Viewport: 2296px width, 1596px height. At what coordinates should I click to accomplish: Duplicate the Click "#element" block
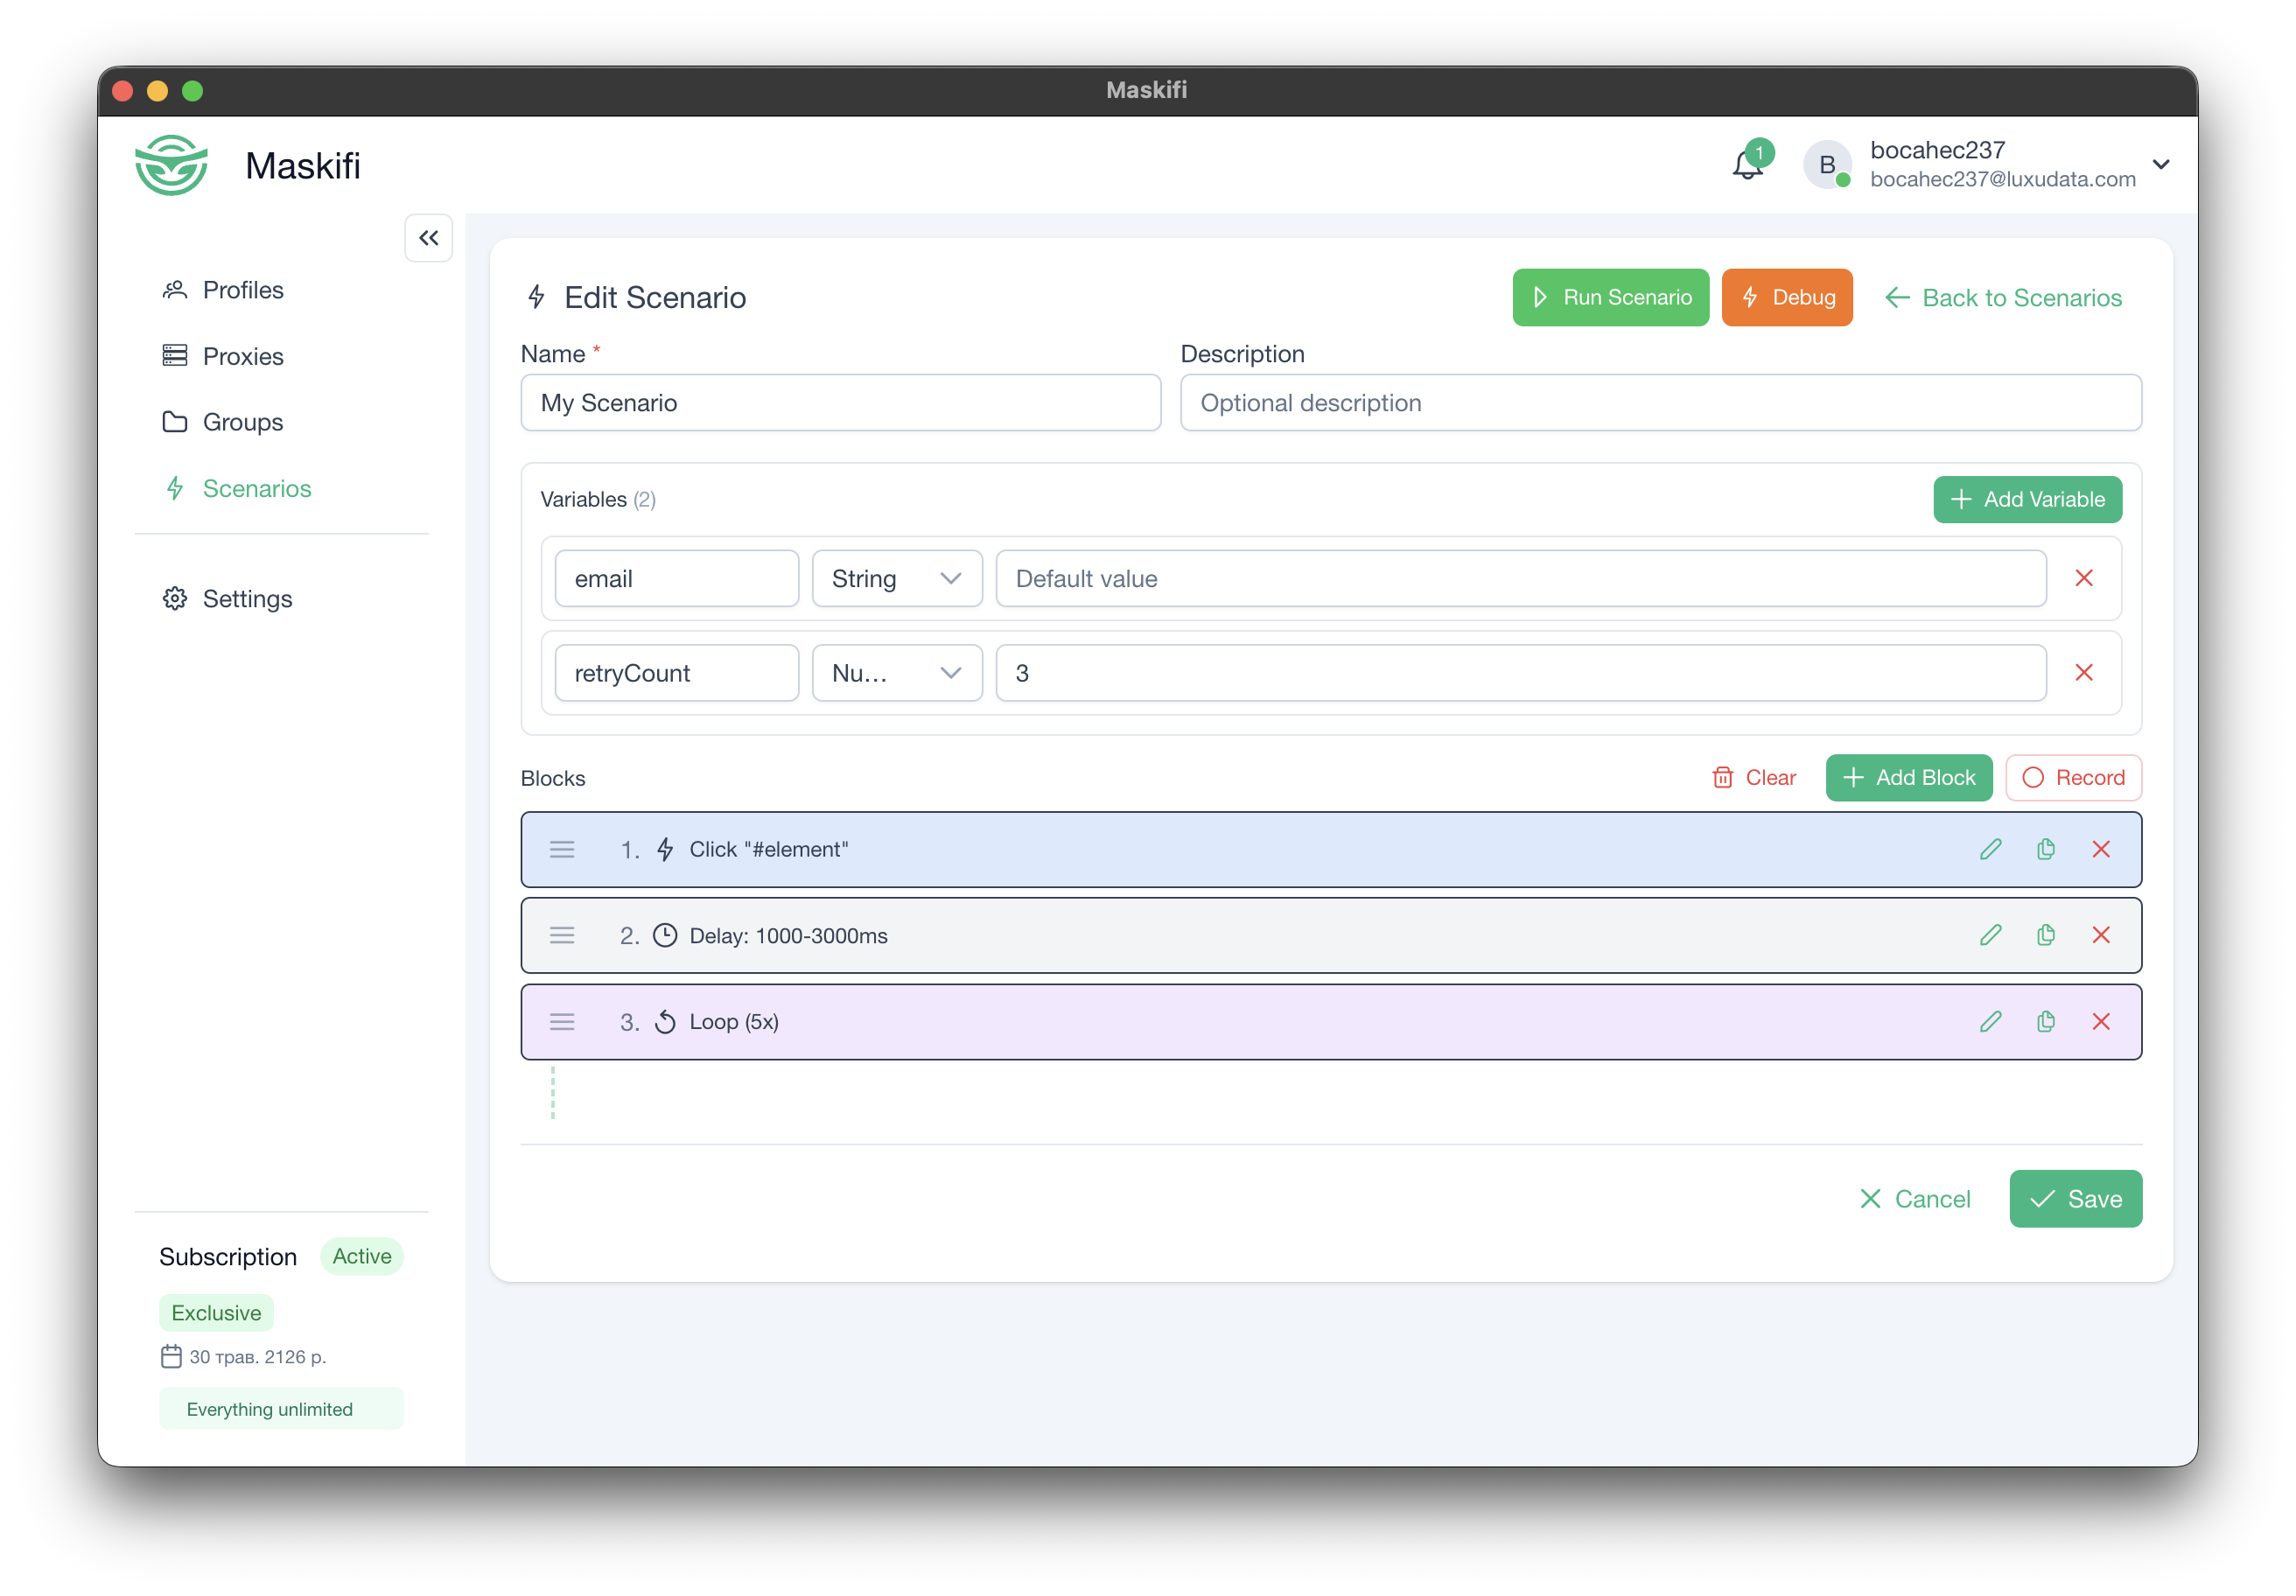pos(2046,849)
